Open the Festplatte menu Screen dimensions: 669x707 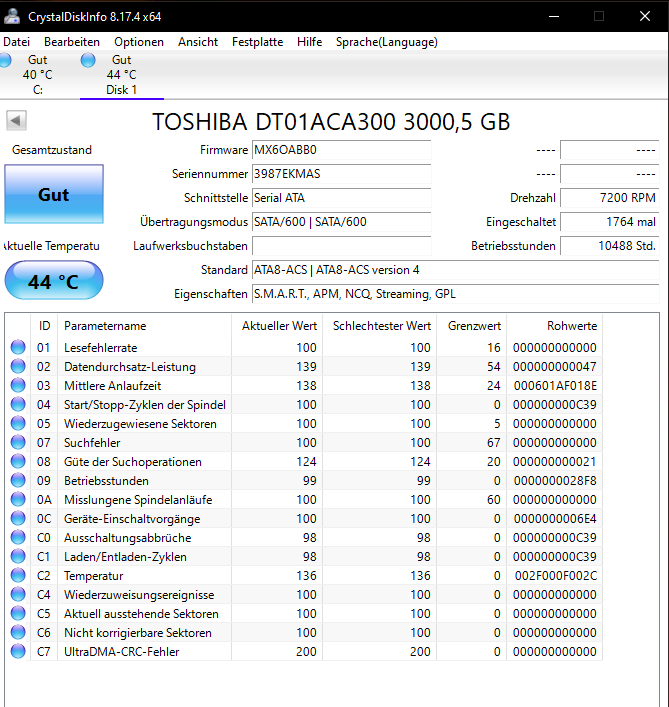click(x=257, y=42)
